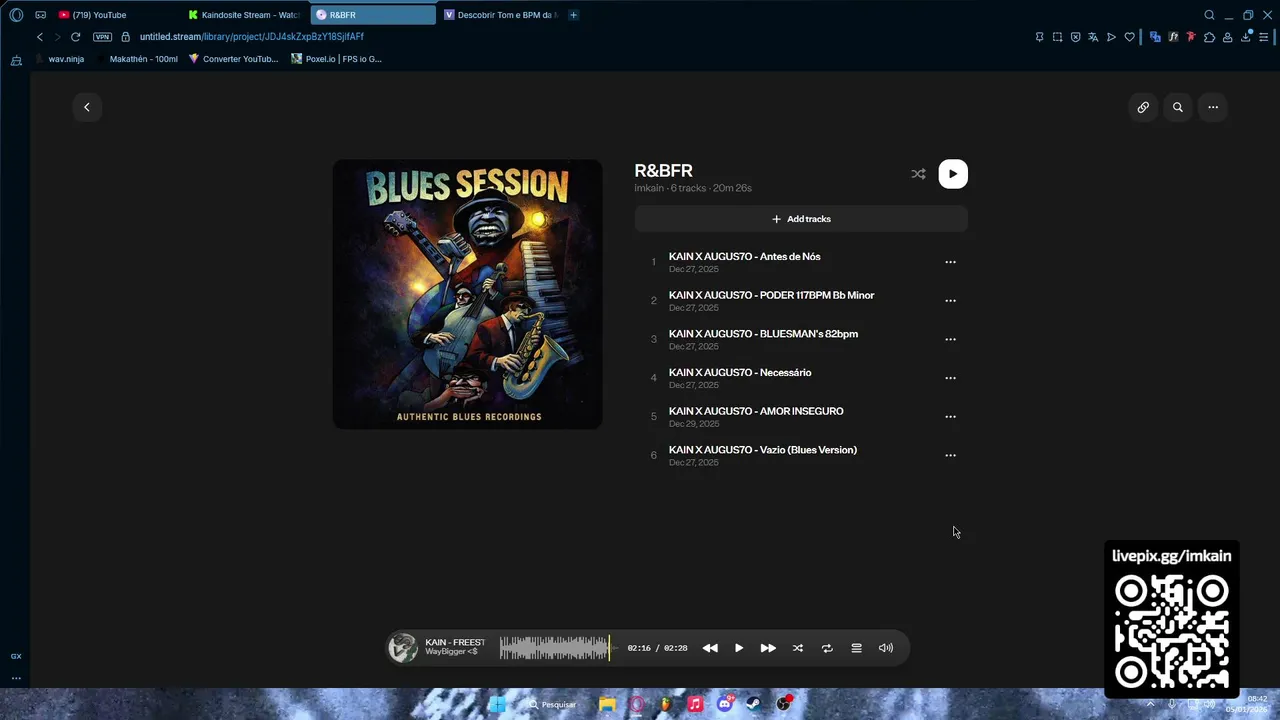Open track 'KAIN X AUGUS7O - Necessário'
Viewport: 1280px width, 720px height.
[800, 378]
